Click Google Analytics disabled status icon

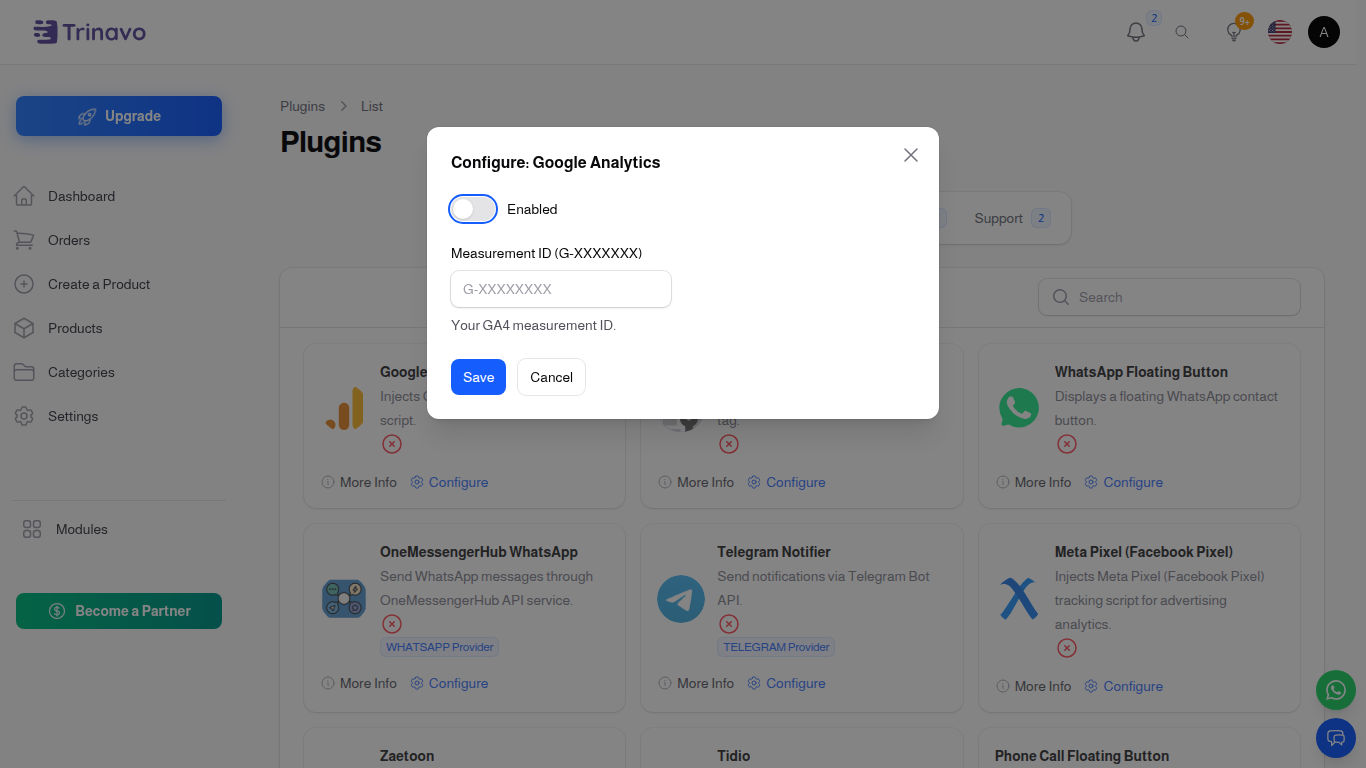tap(392, 444)
